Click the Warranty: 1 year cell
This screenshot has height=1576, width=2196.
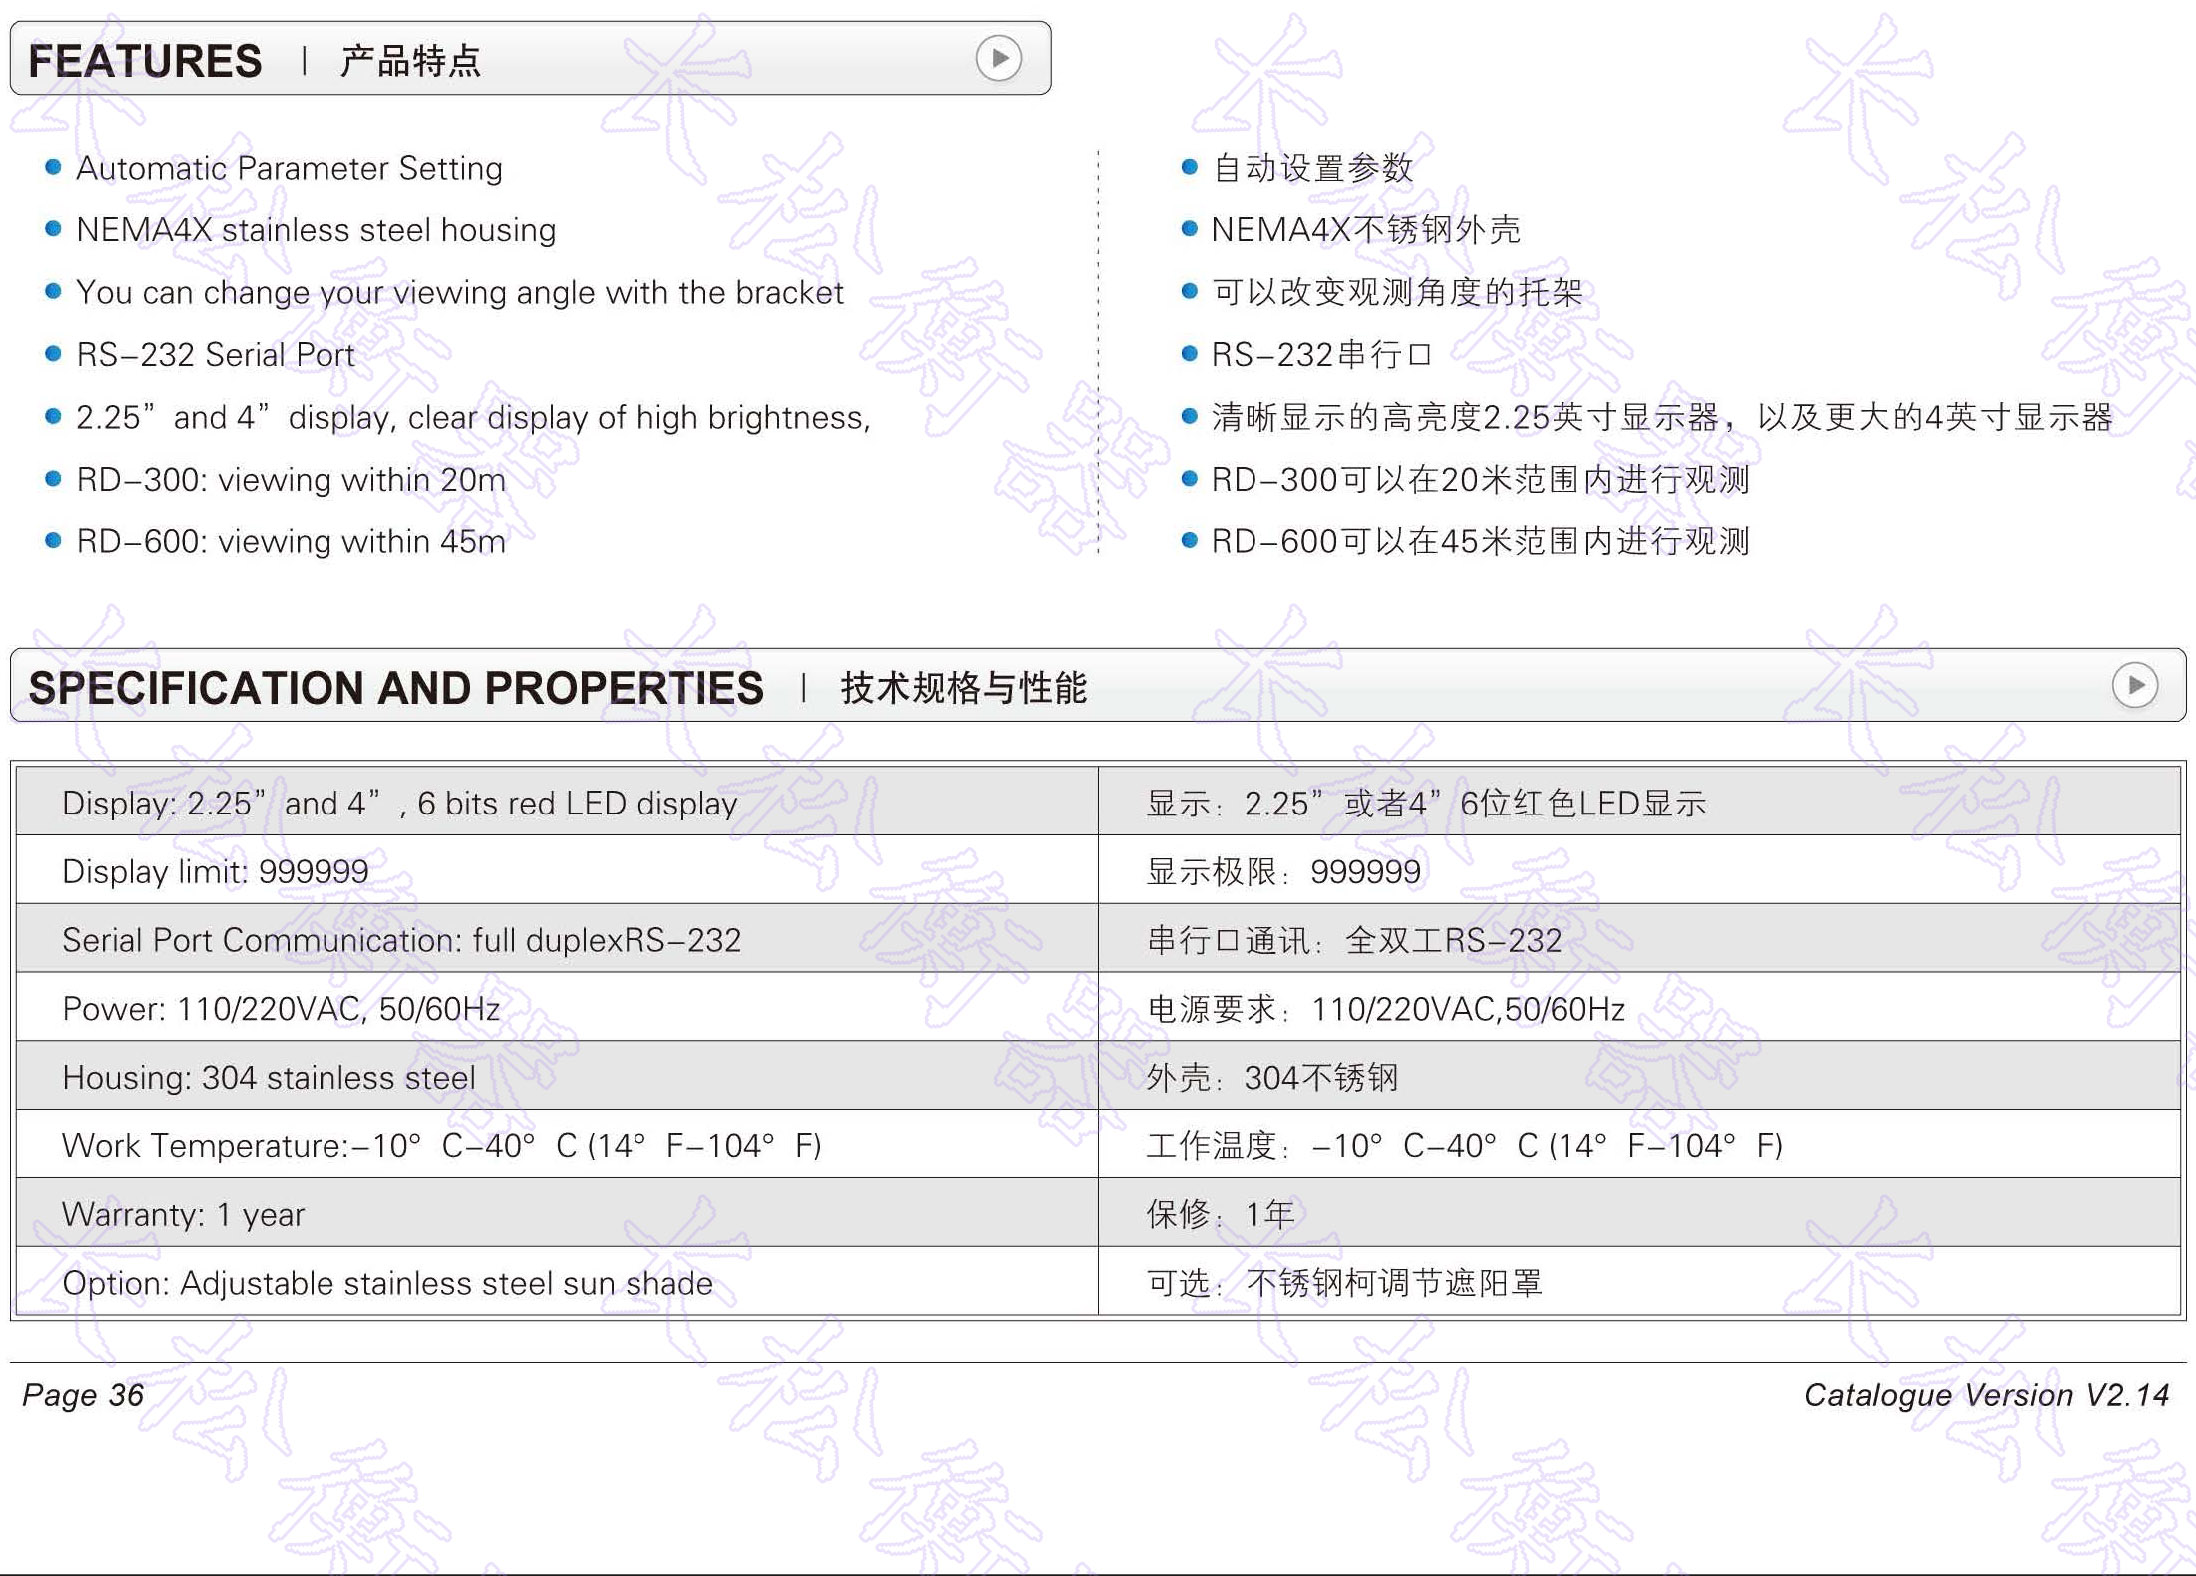point(183,1214)
